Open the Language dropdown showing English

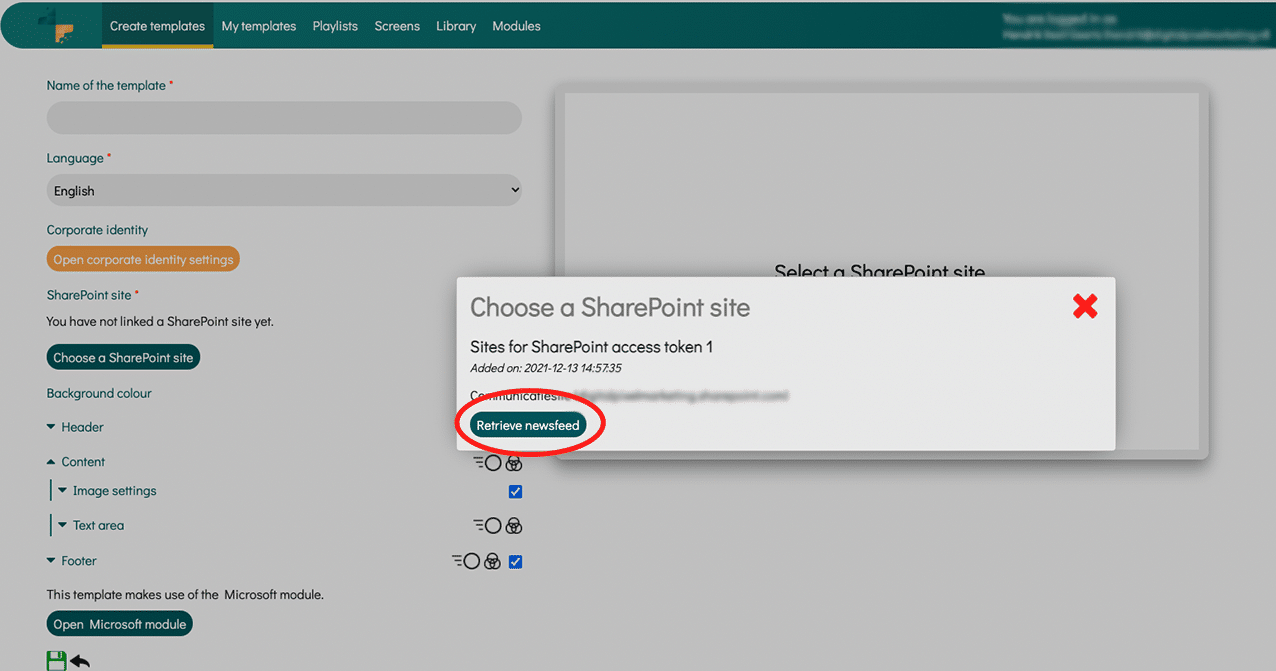pos(284,190)
